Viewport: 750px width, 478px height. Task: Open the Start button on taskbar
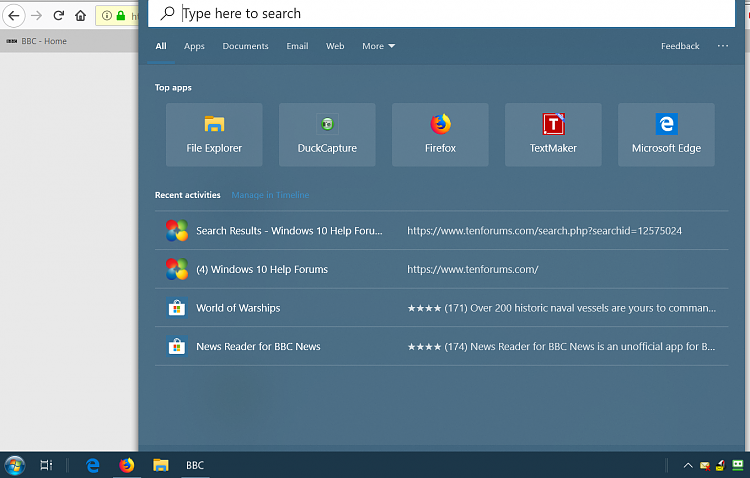[14, 465]
